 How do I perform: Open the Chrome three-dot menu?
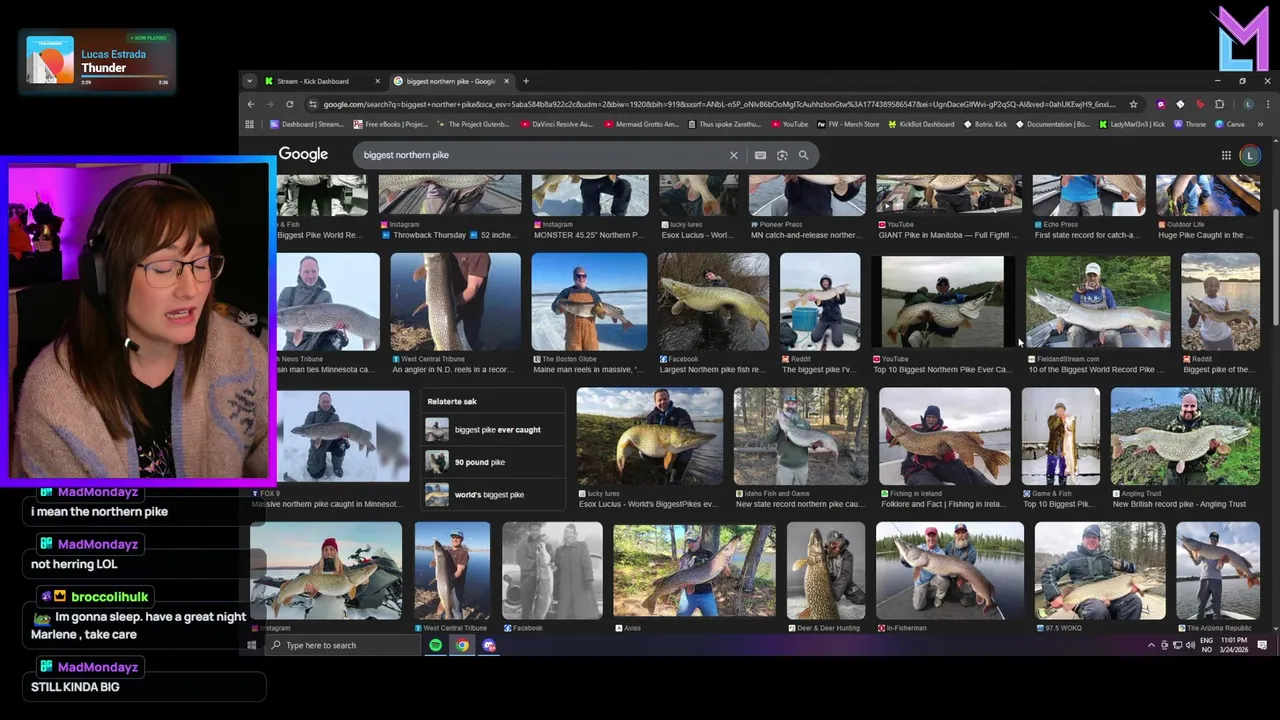[1267, 104]
